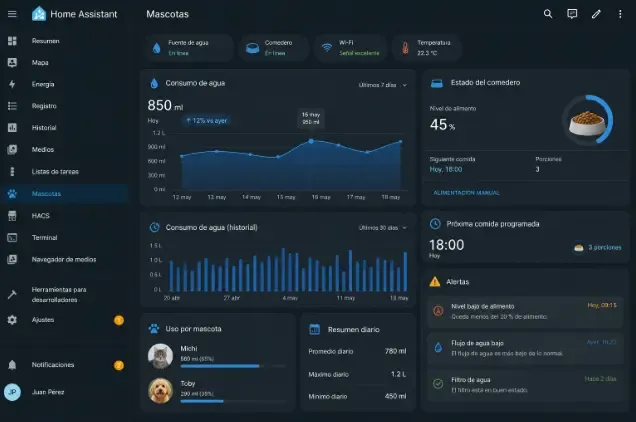This screenshot has height=422, width=636.
Task: Click the Medios sidebar icon
Action: click(12, 149)
